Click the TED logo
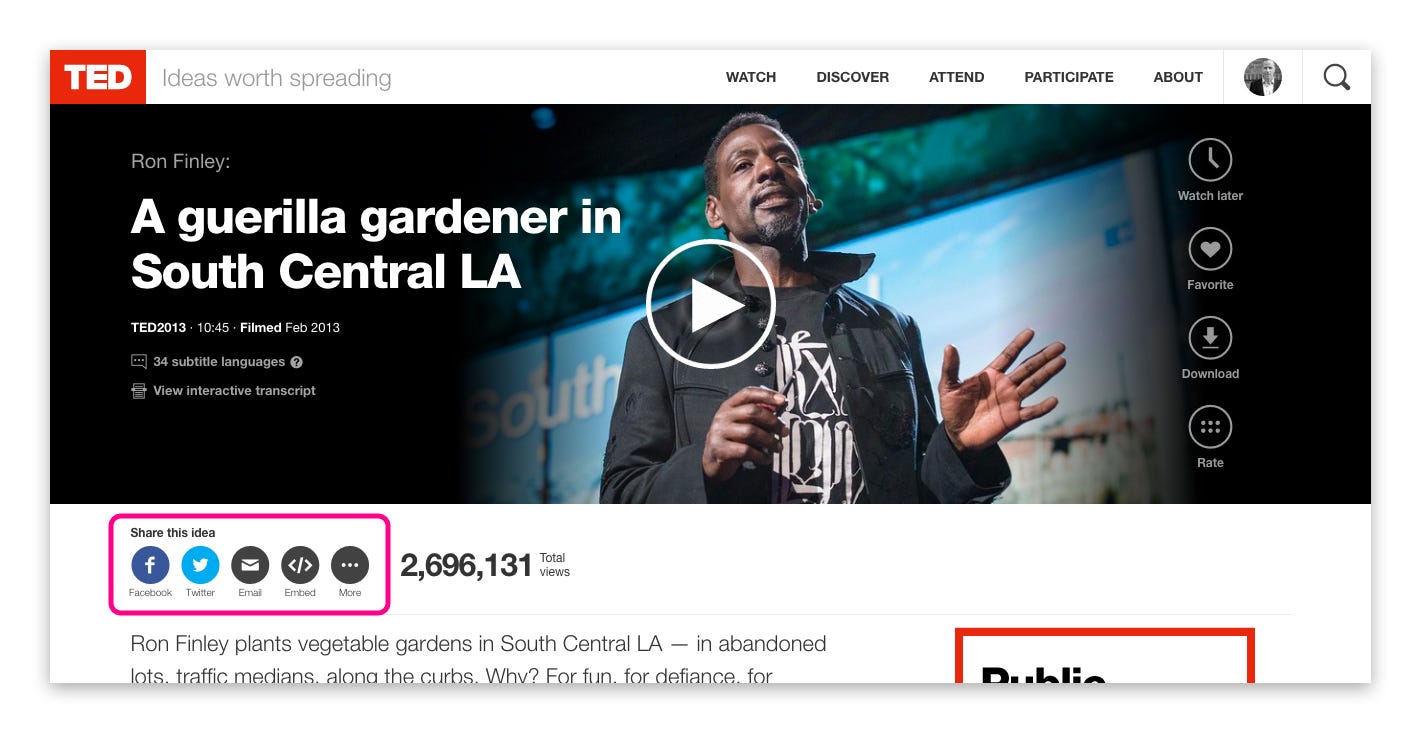 [98, 77]
